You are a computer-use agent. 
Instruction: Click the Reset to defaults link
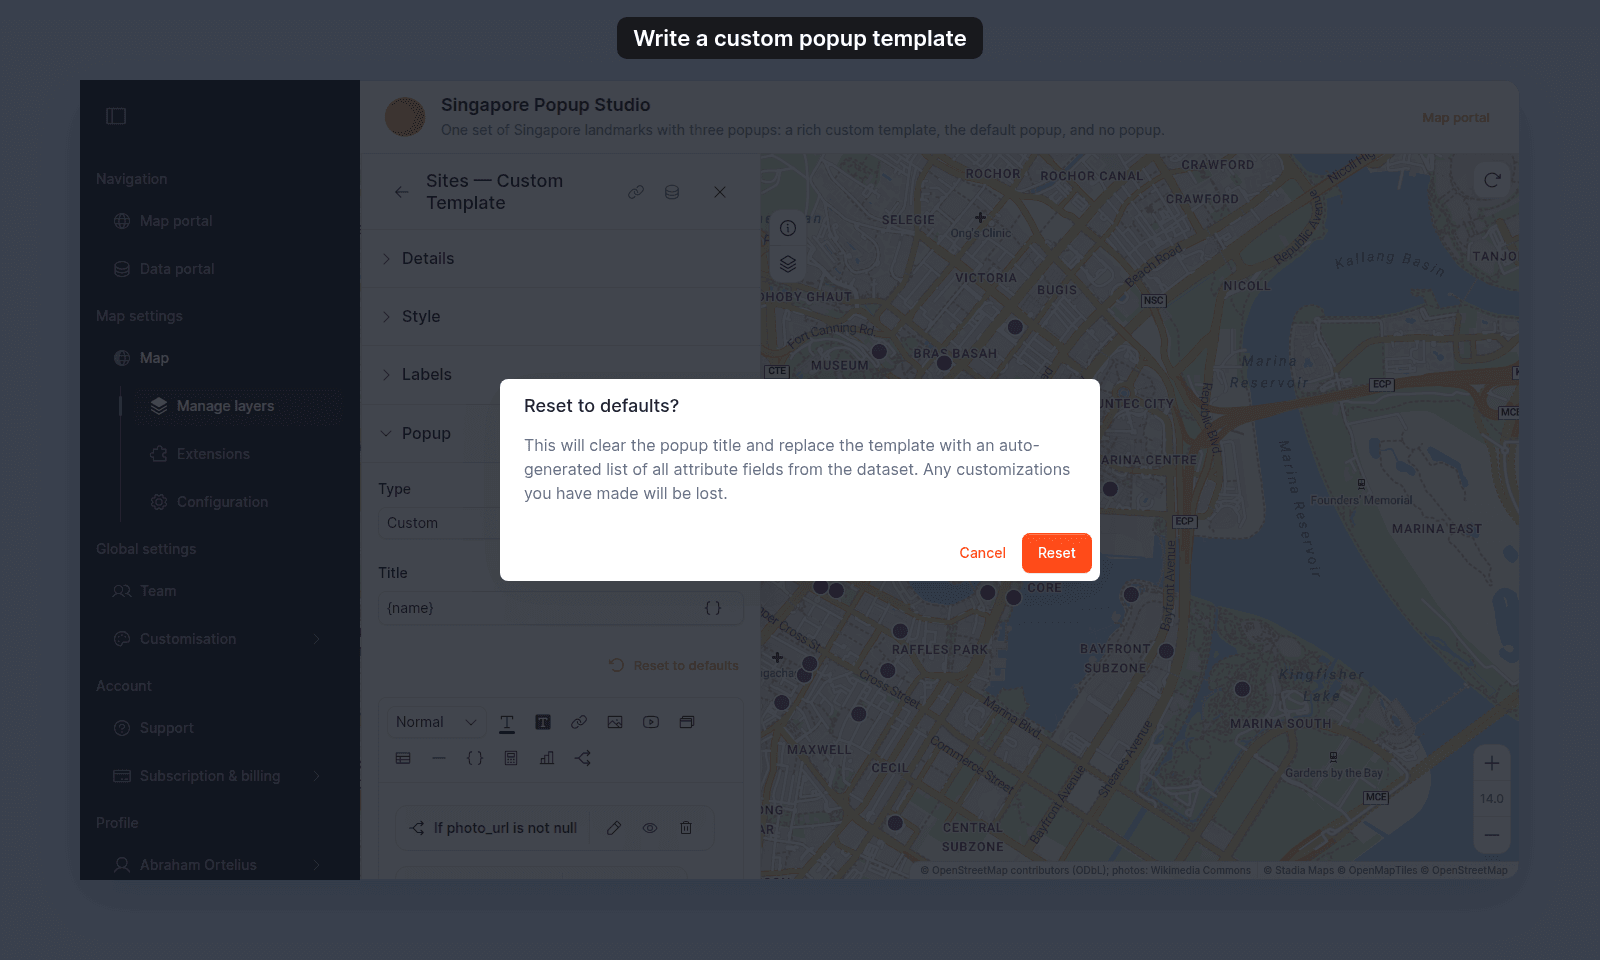point(675,666)
